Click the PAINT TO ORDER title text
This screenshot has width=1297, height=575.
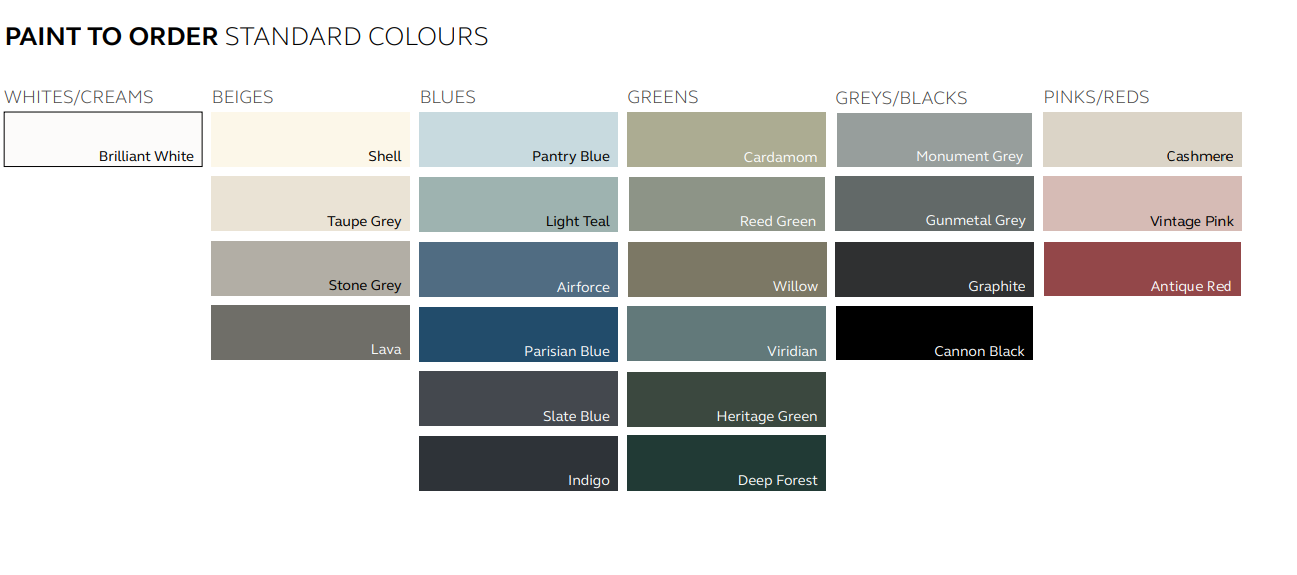point(111,37)
